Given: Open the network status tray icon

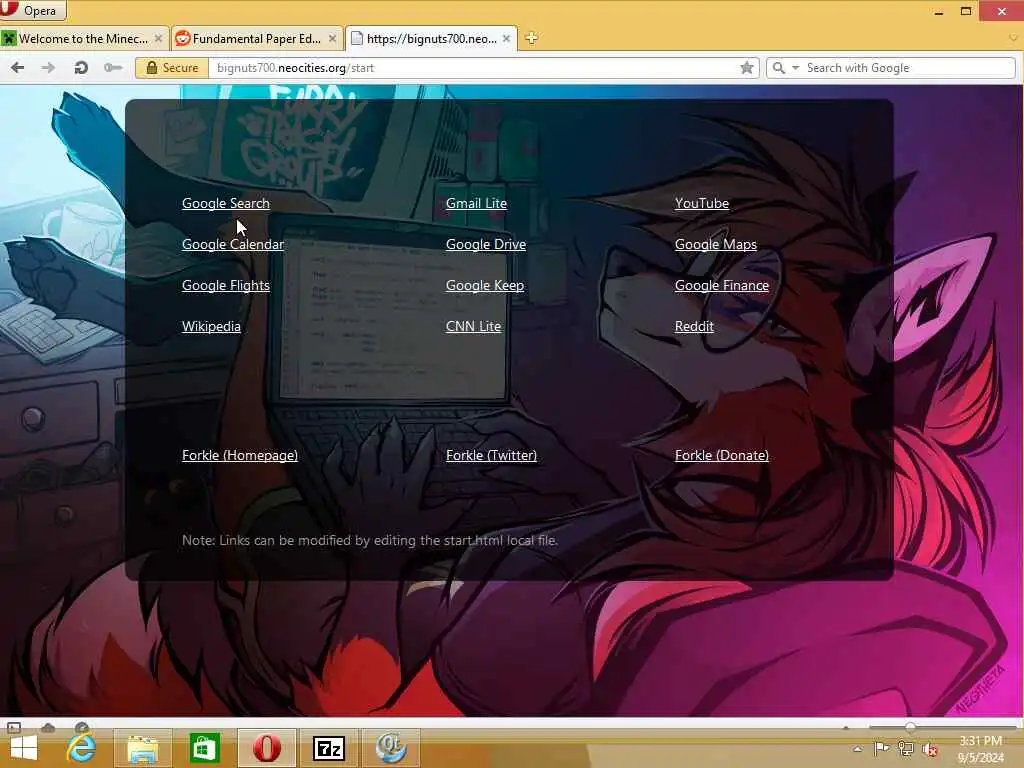Looking at the screenshot, I should click(905, 749).
